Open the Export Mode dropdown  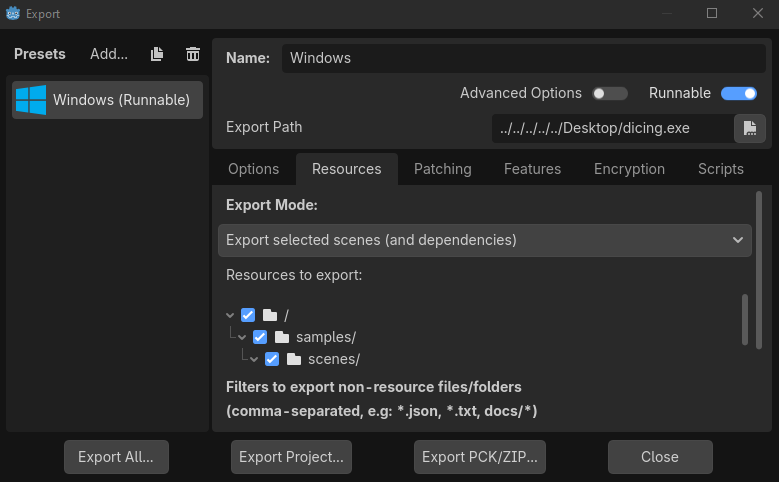point(485,240)
